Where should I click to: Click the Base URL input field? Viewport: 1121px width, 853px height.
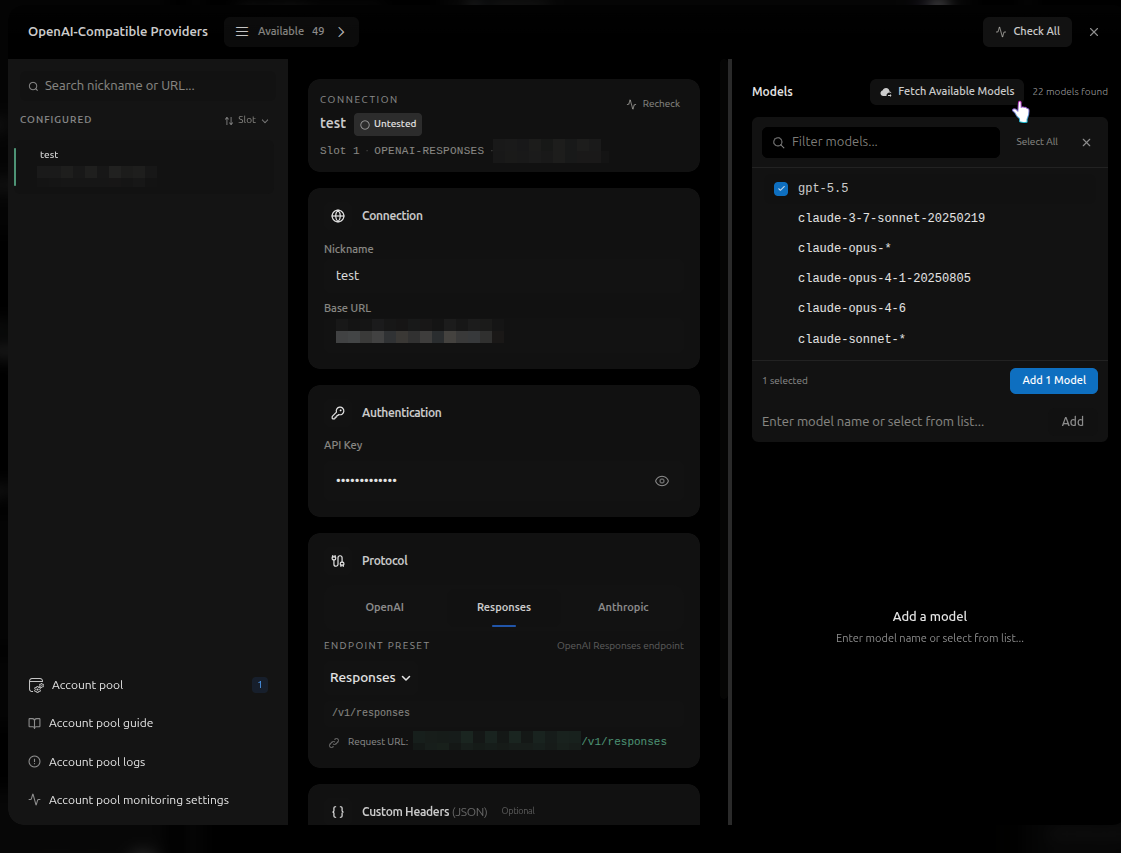coord(503,335)
